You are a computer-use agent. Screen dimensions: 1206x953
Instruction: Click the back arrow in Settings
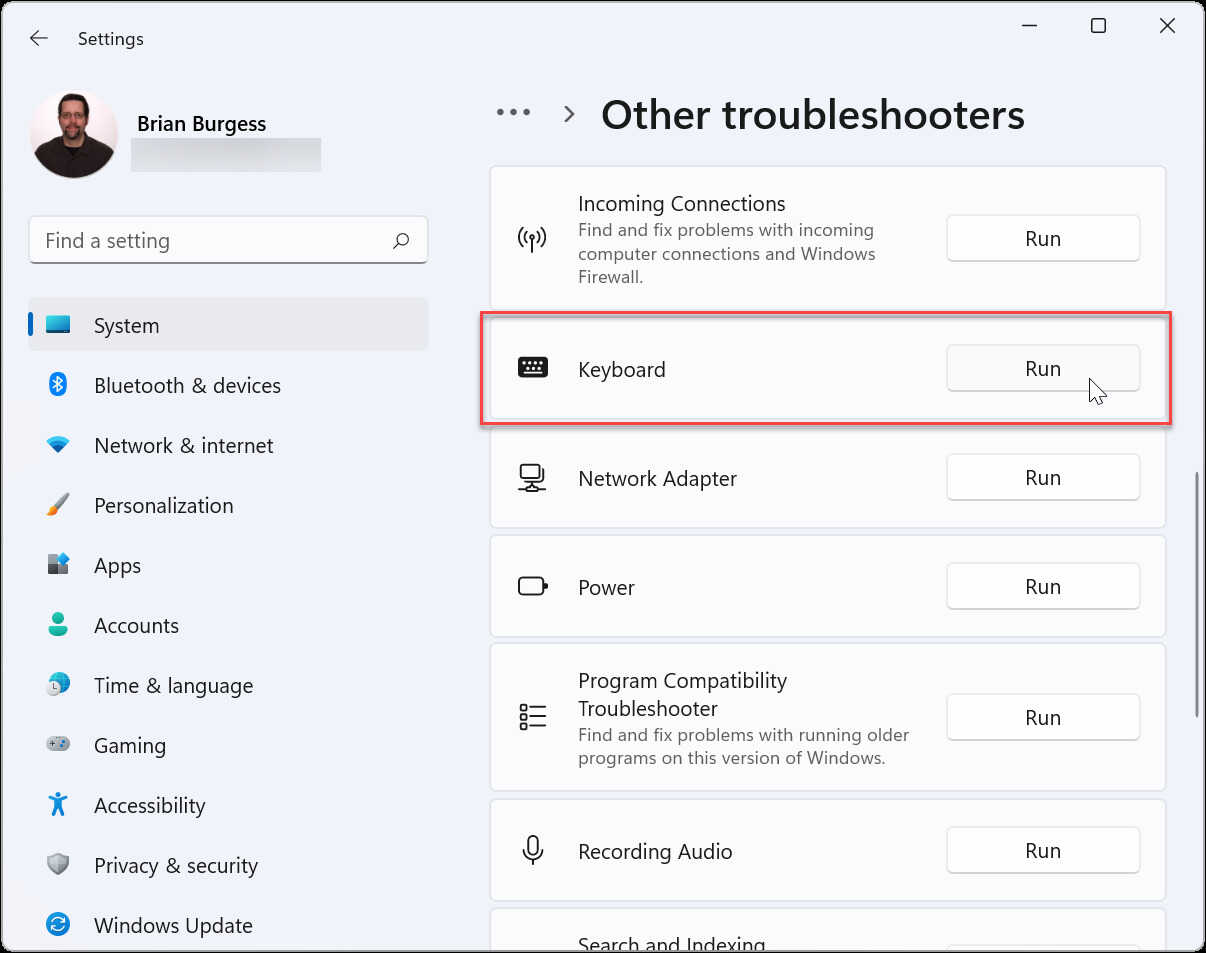(x=39, y=38)
